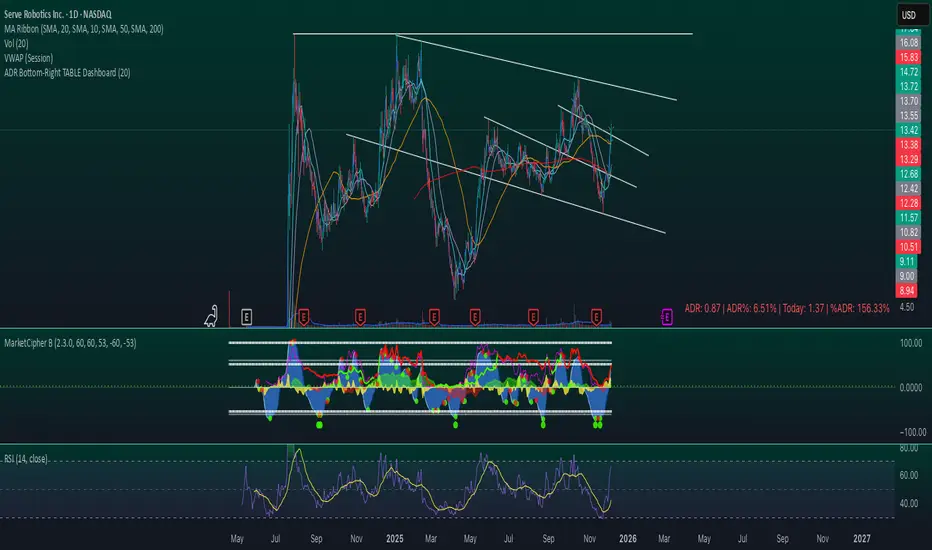Click the red 12.28 price label
The height and width of the screenshot is (550, 932).
pyautogui.click(x=908, y=203)
